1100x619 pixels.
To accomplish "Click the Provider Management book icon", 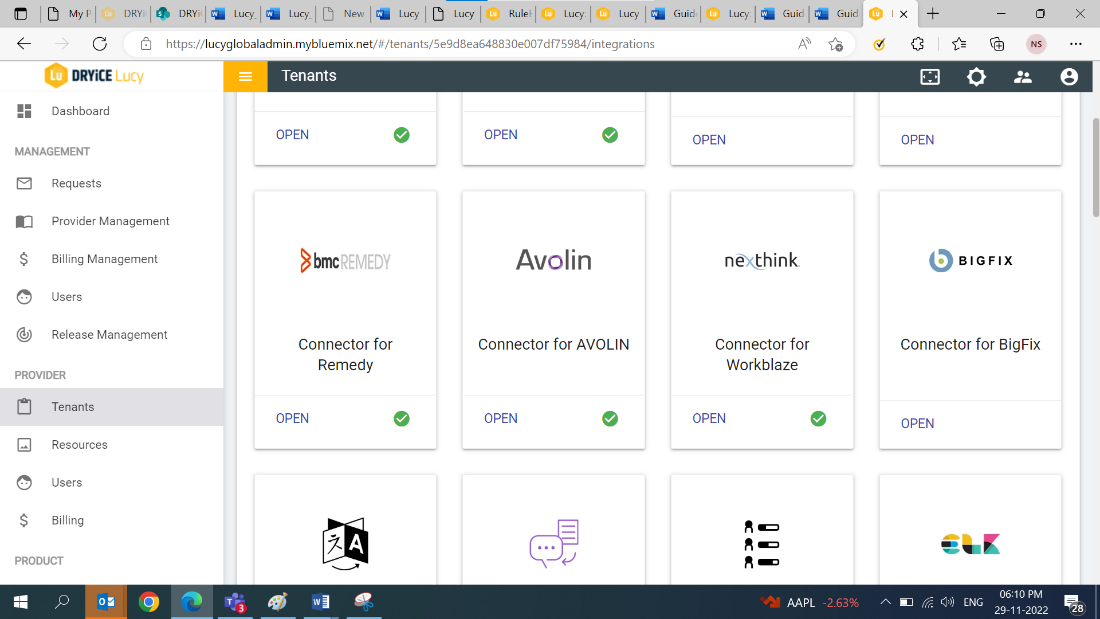I will point(24,221).
